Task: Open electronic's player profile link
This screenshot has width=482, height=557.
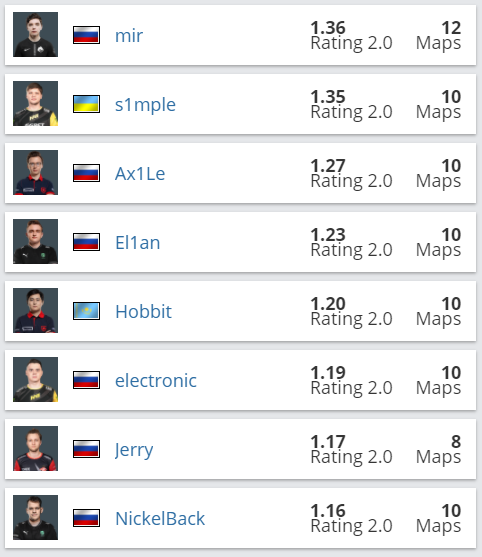Action: [x=156, y=380]
